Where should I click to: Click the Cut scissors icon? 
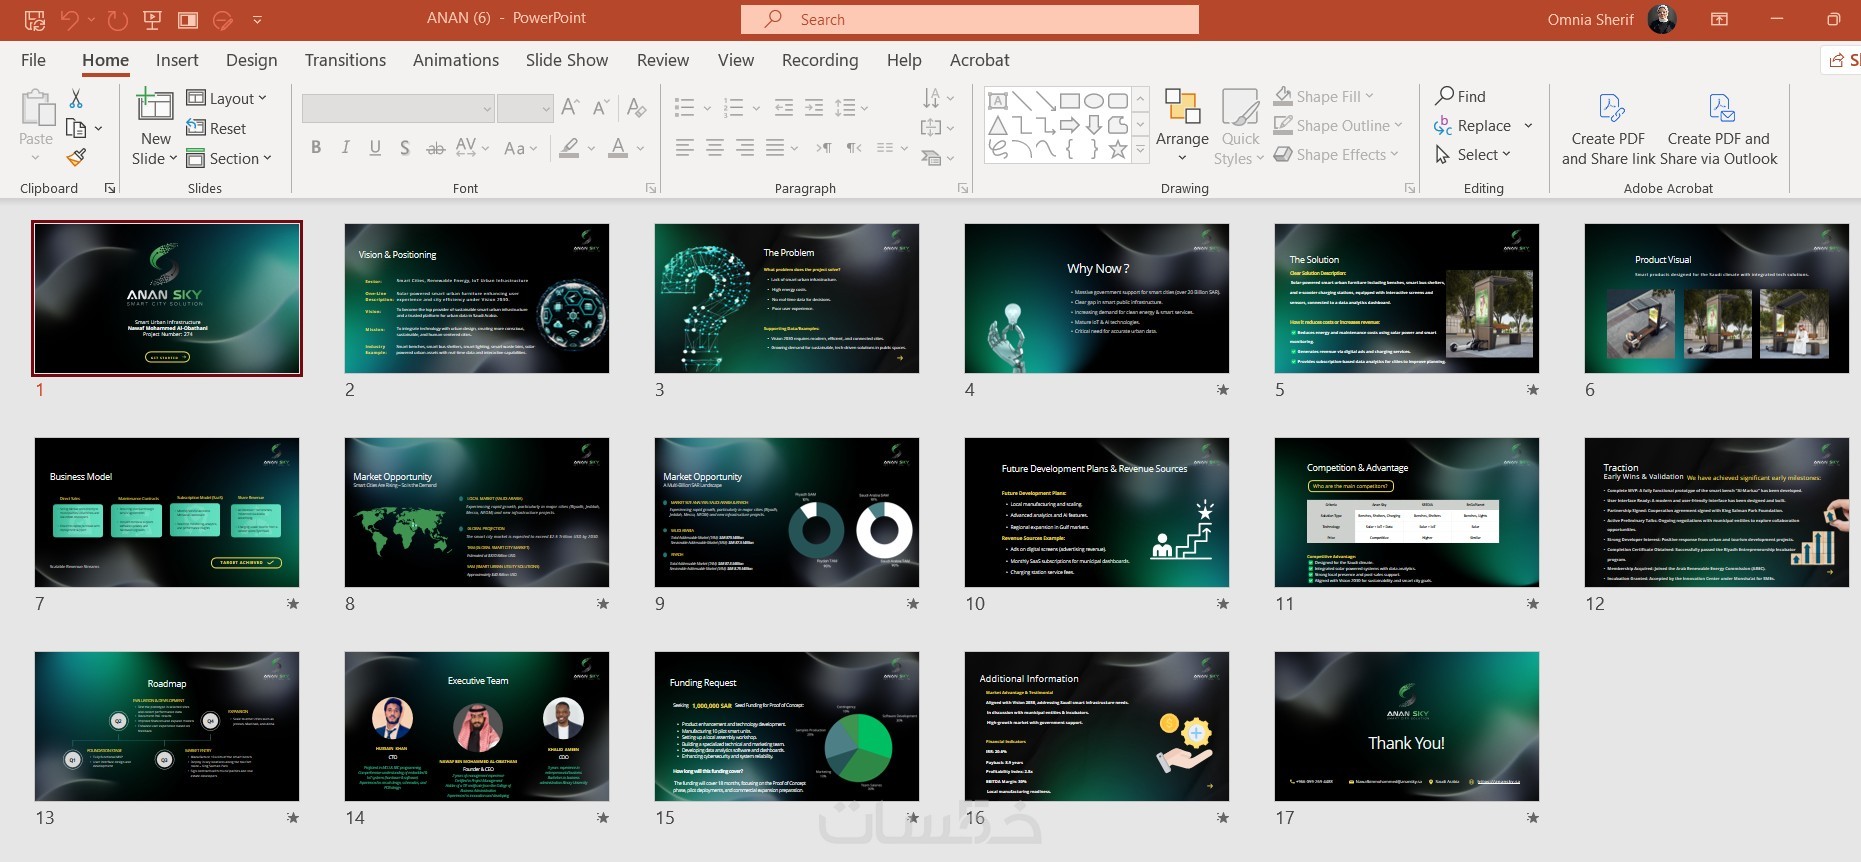point(76,98)
